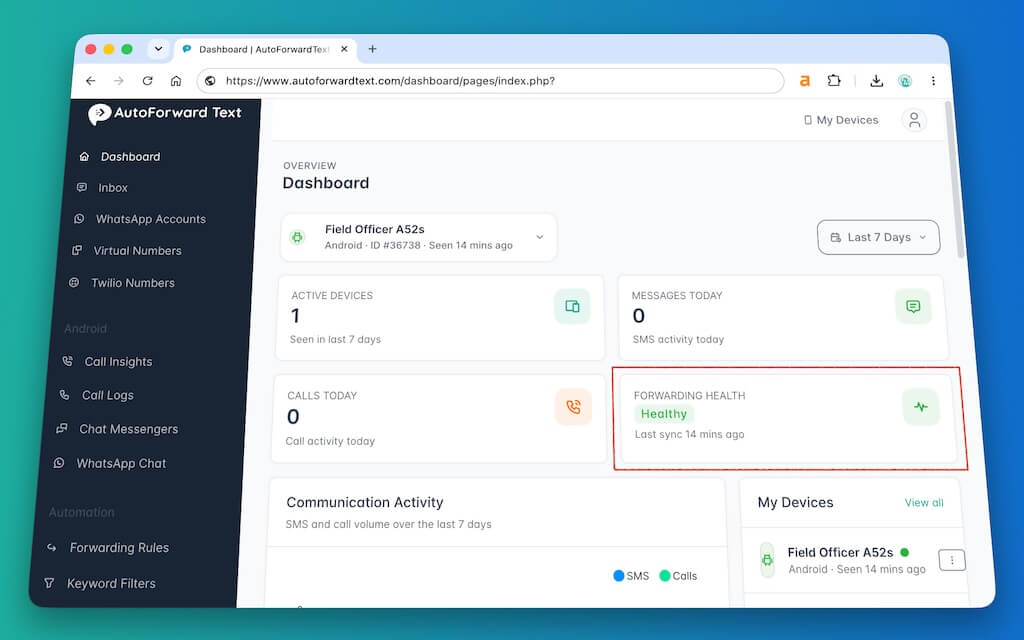
Task: Click the WhatsApp Chat icon
Action: [59, 462]
